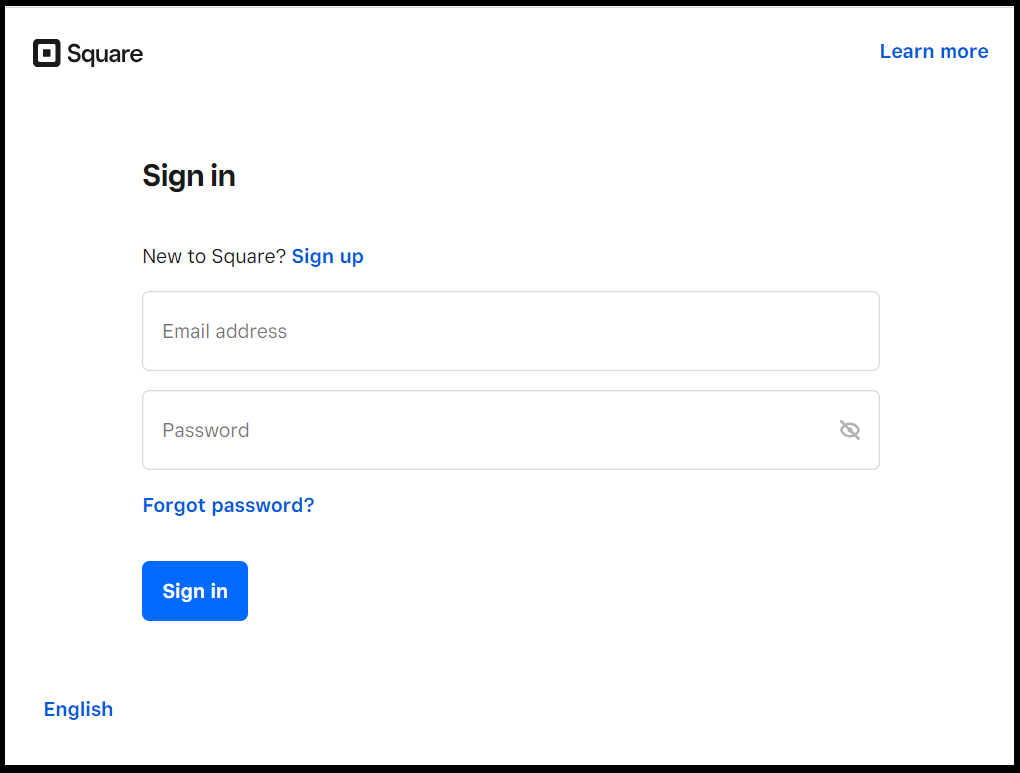The width and height of the screenshot is (1020, 773).
Task: Click inside the Password input box
Action: coord(490,430)
